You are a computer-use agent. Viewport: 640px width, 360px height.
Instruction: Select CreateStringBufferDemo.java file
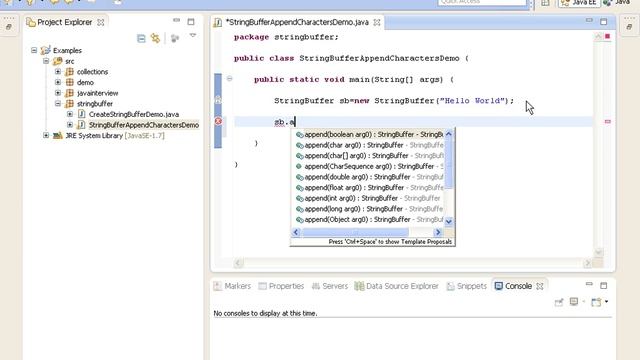(134, 114)
